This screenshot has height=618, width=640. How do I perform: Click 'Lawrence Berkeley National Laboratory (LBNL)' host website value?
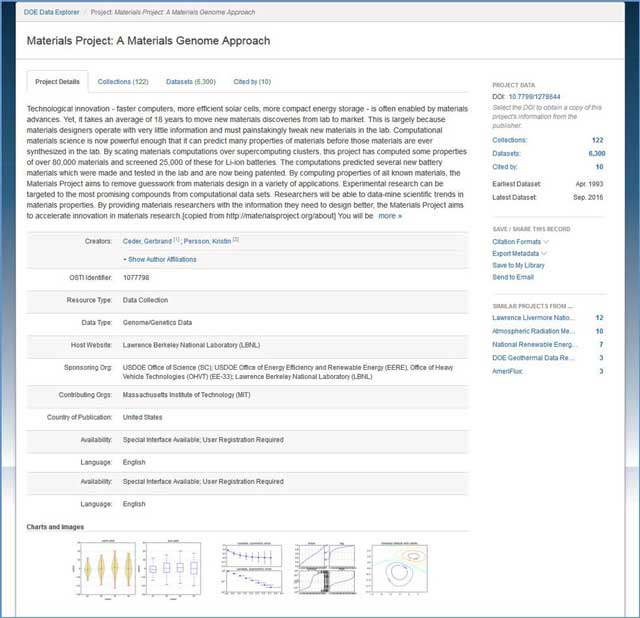(191, 345)
